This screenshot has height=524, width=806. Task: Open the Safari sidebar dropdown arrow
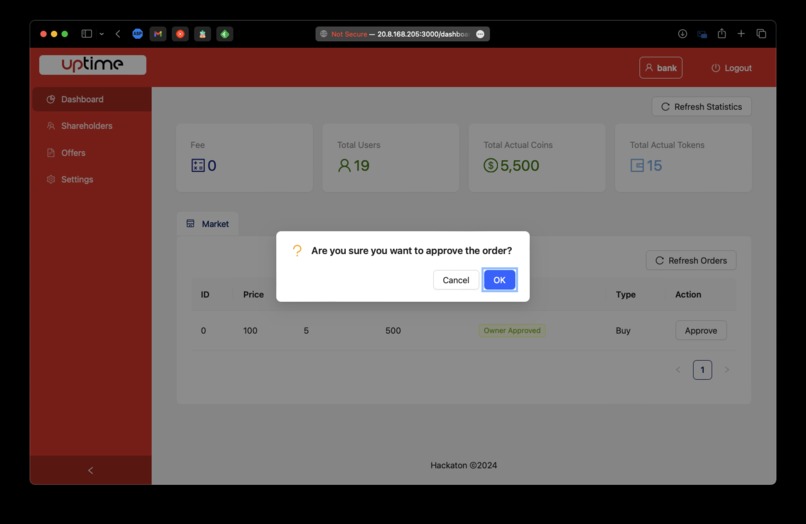(x=102, y=34)
